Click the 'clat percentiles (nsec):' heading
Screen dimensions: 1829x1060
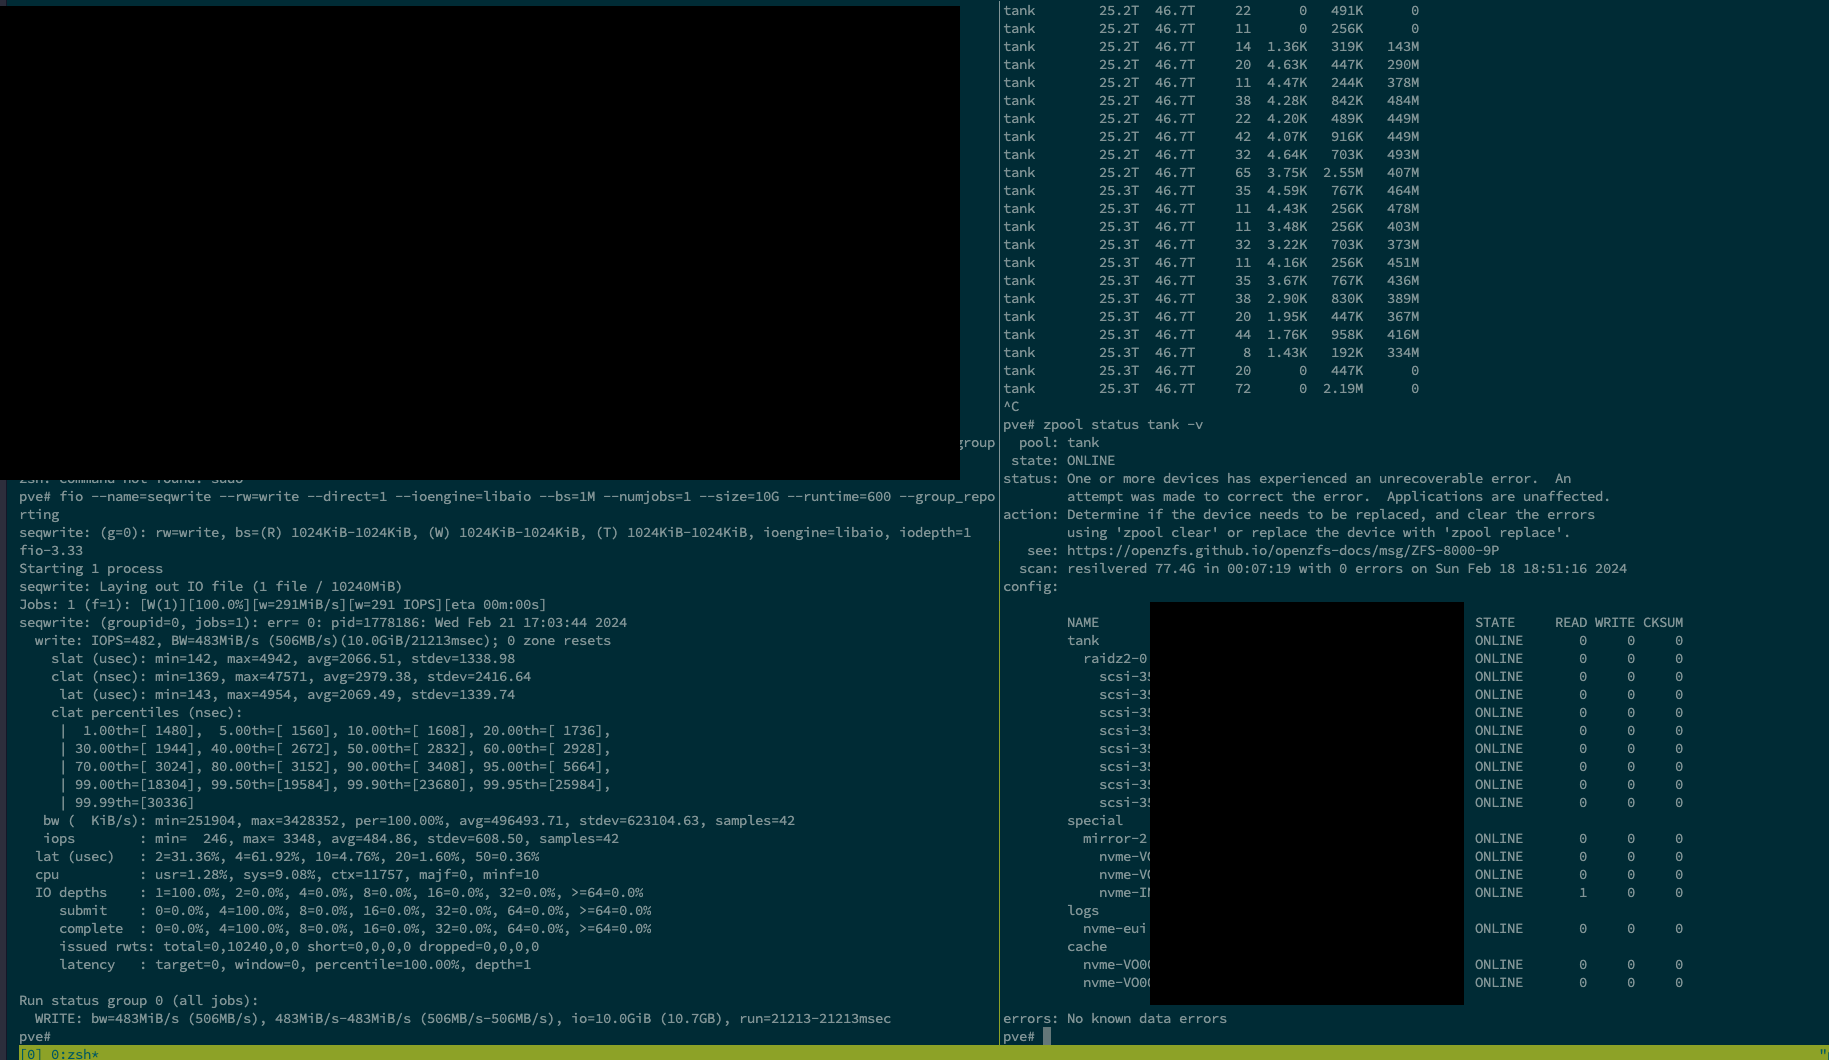pyautogui.click(x=147, y=712)
